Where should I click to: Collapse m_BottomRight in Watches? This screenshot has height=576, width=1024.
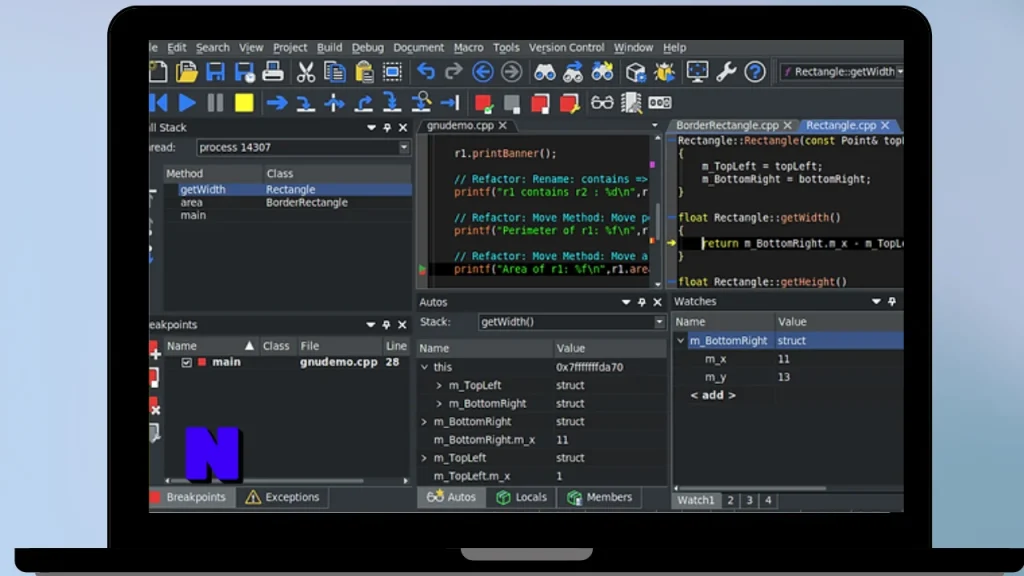click(680, 340)
